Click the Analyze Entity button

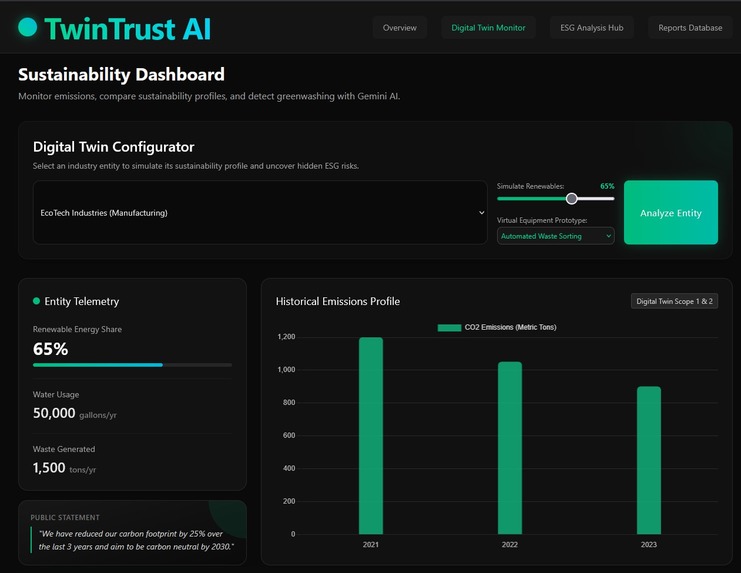pos(671,213)
